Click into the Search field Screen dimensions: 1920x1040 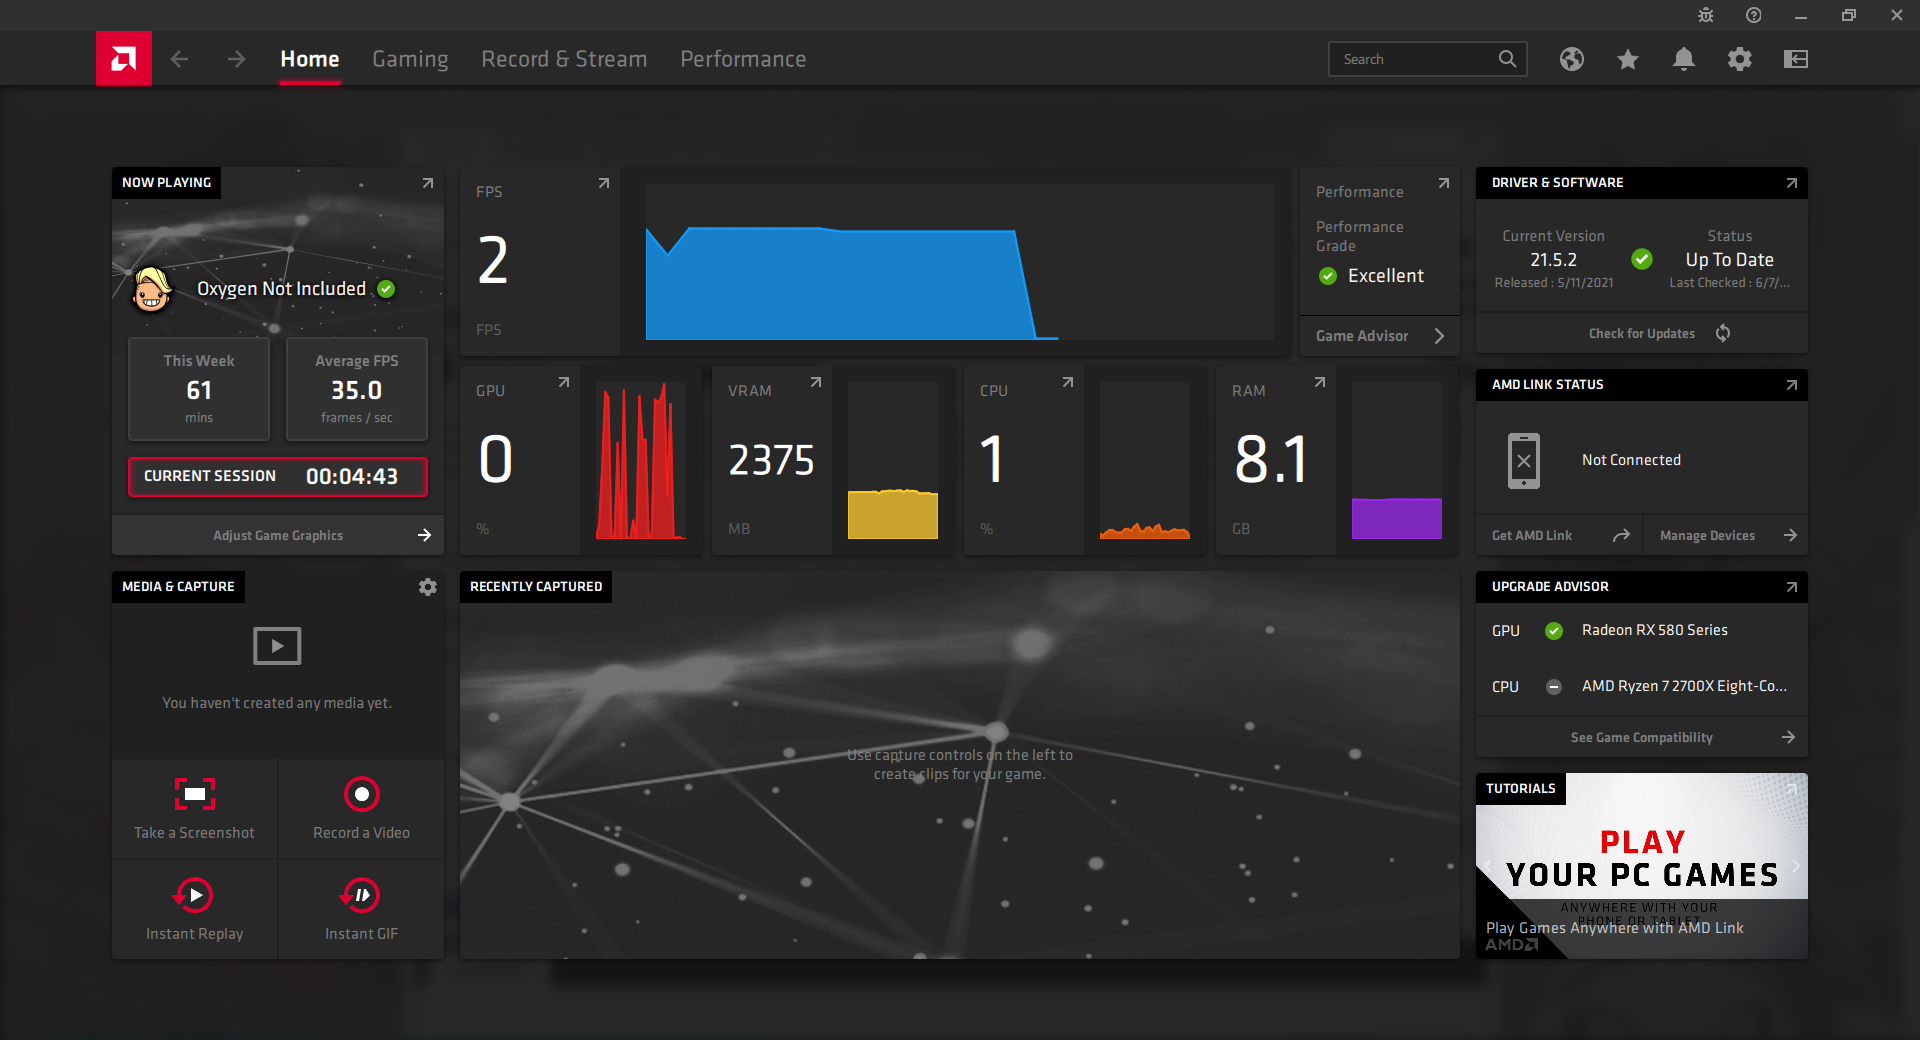click(x=1415, y=59)
